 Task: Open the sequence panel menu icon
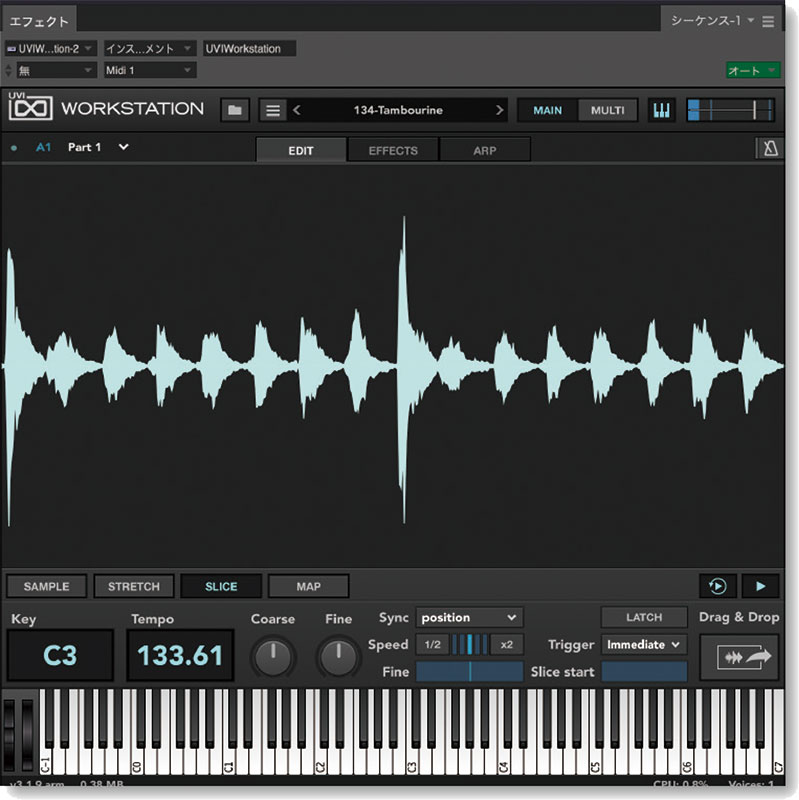pos(768,21)
